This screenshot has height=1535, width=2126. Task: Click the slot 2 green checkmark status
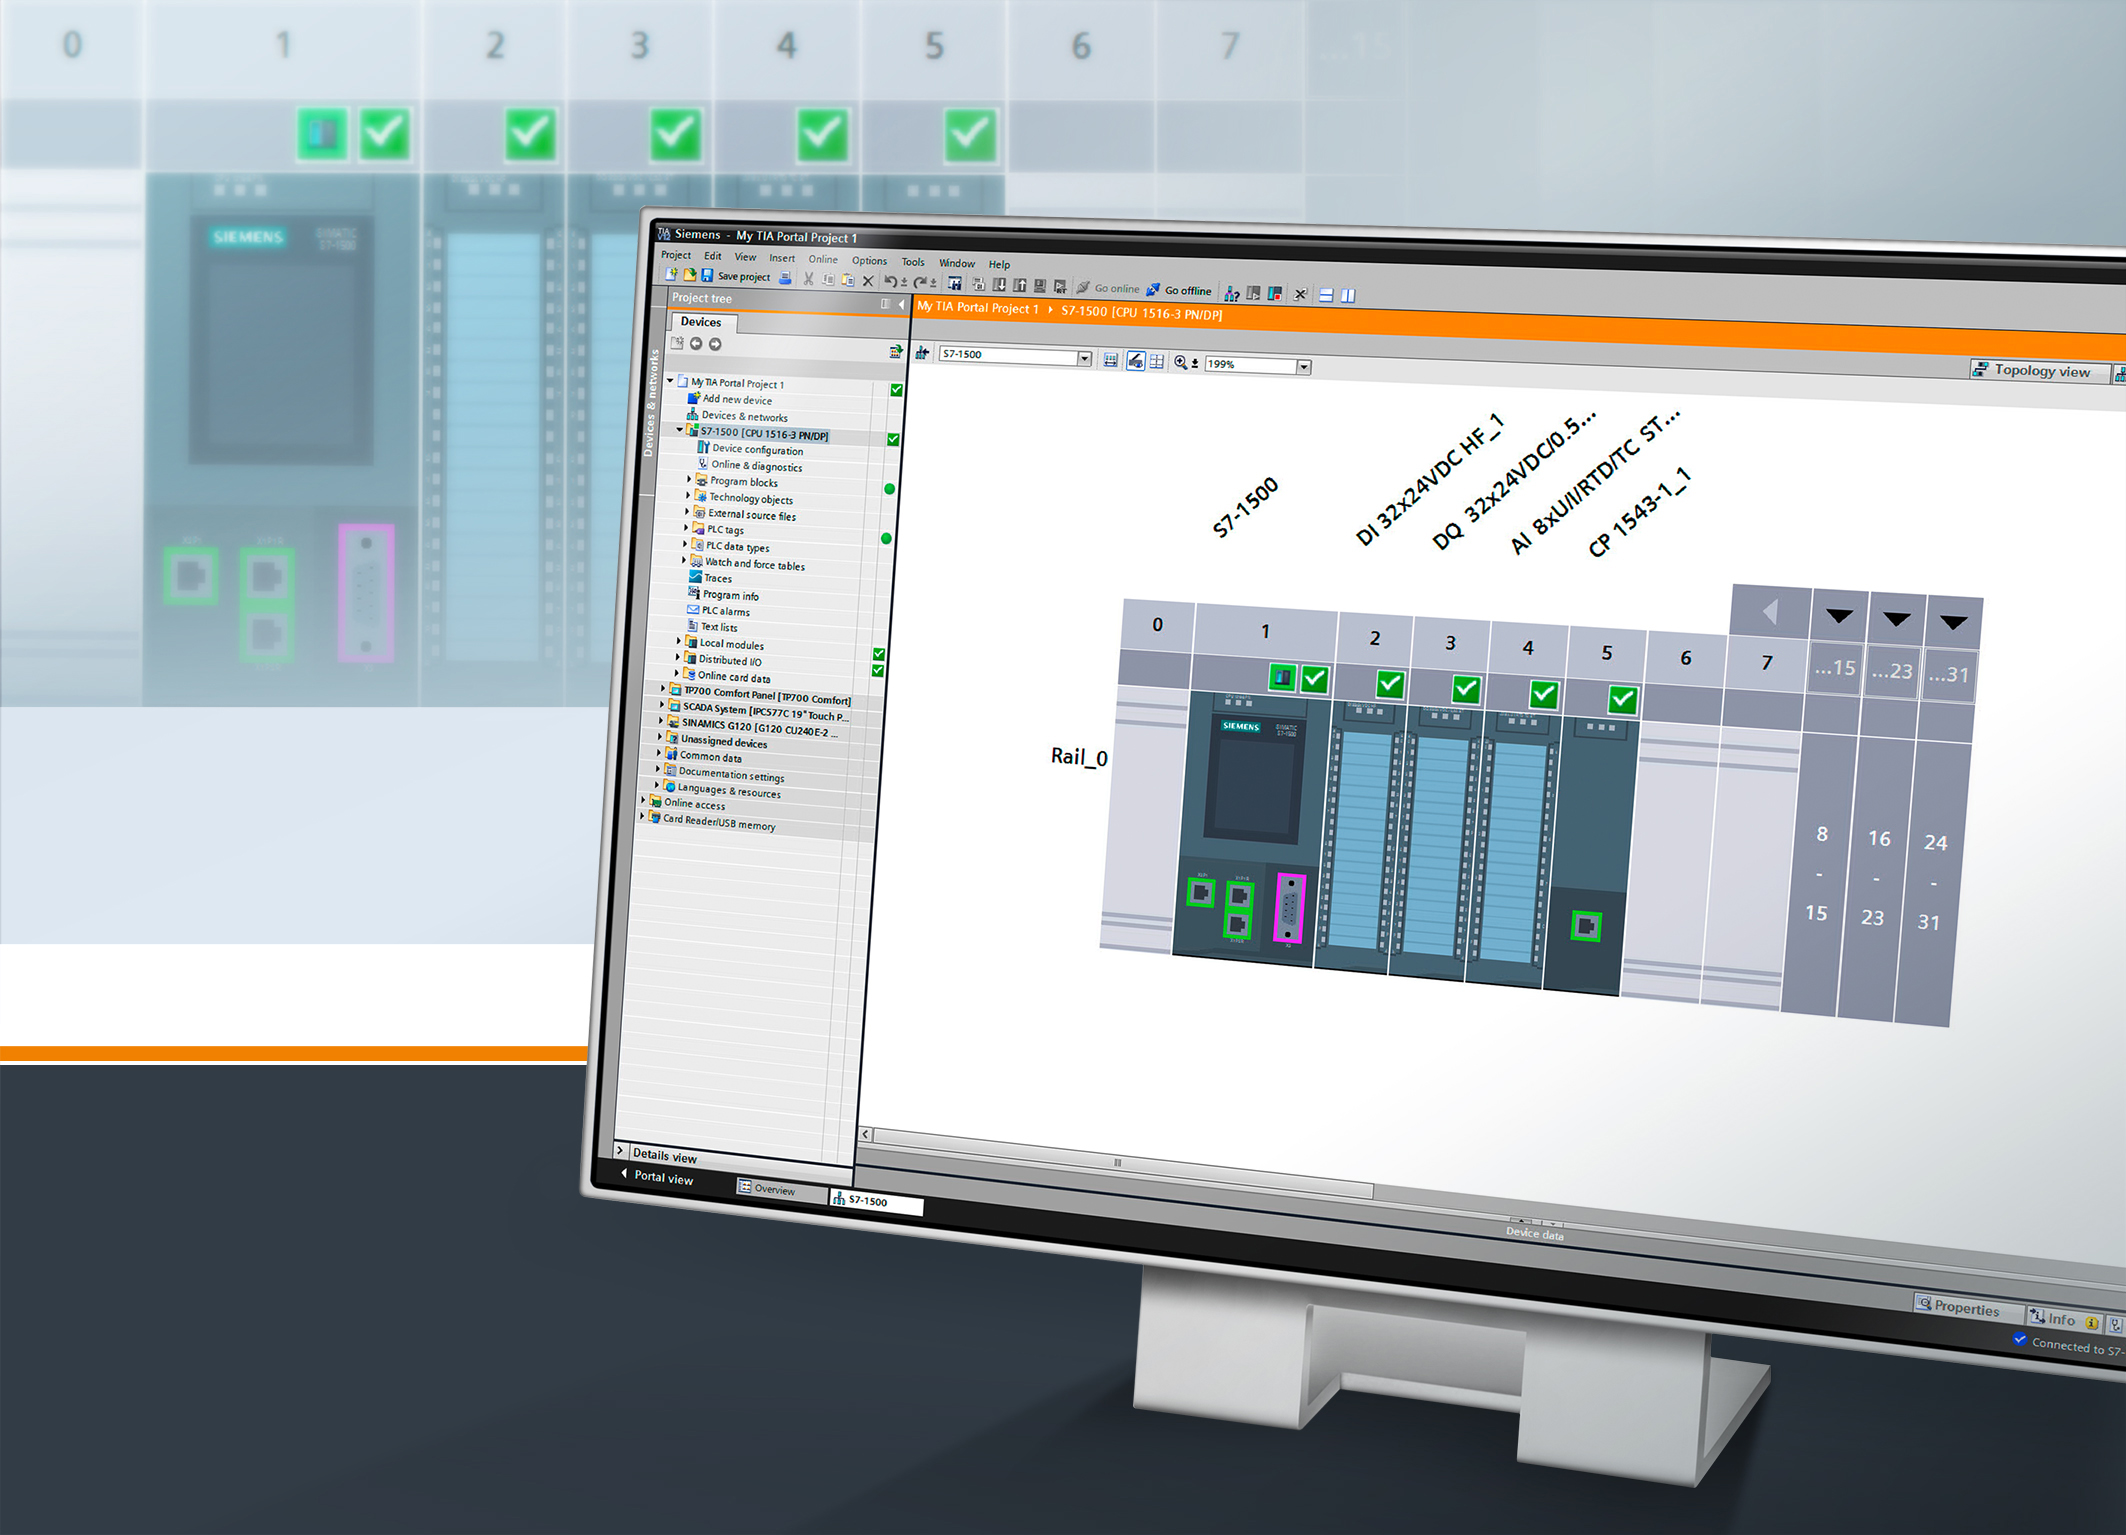[1389, 684]
